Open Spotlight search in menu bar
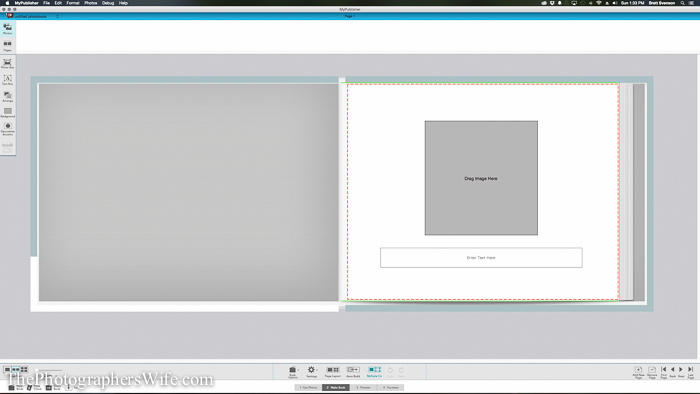Screen dimensions: 700x394 (683, 3)
